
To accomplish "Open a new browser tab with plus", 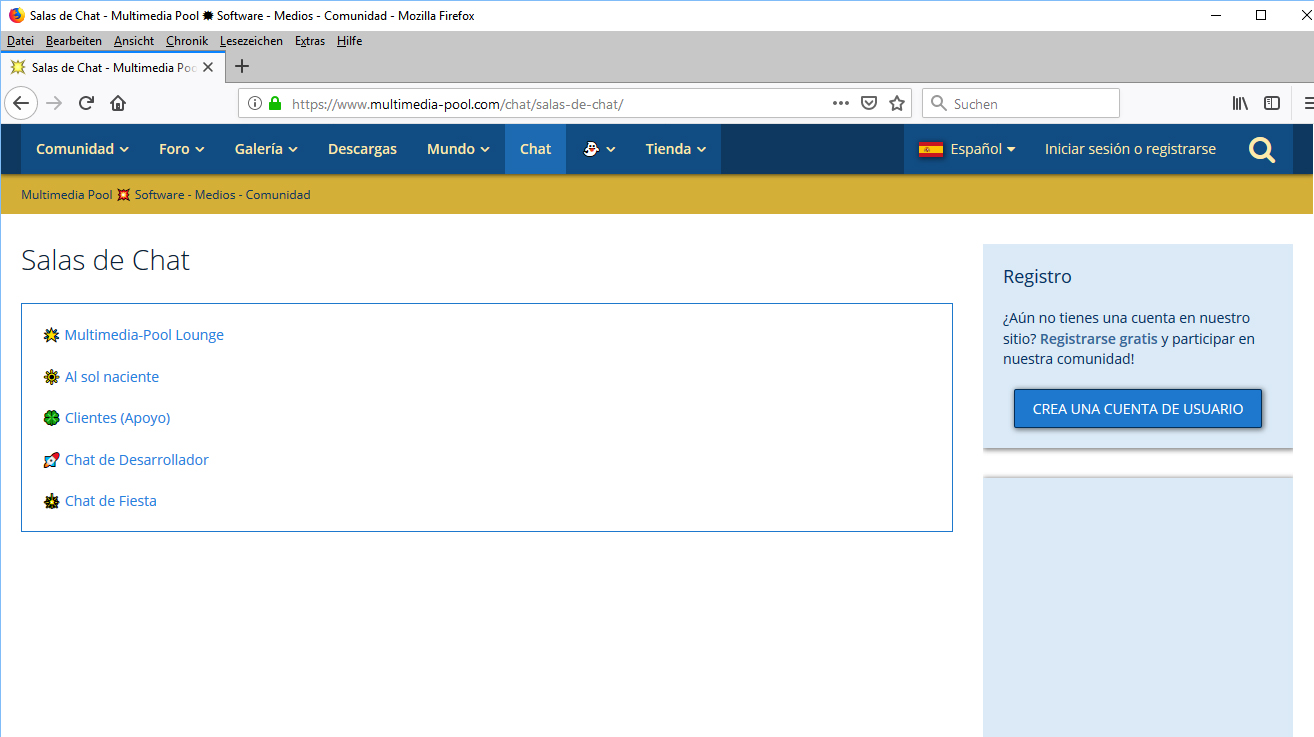I will click(x=241, y=67).
